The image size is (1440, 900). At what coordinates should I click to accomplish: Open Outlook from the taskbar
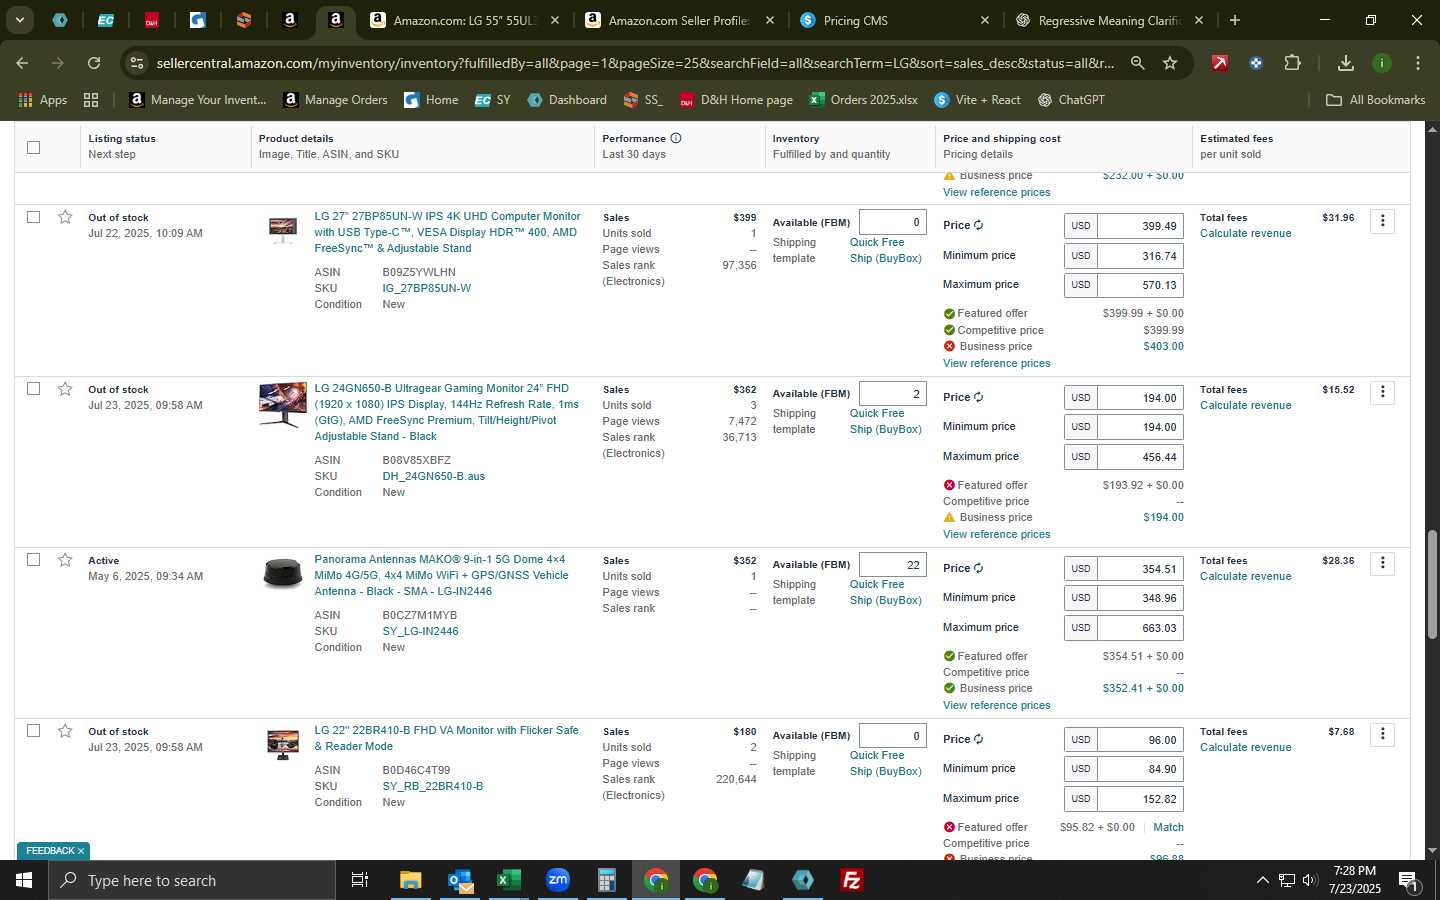[459, 880]
